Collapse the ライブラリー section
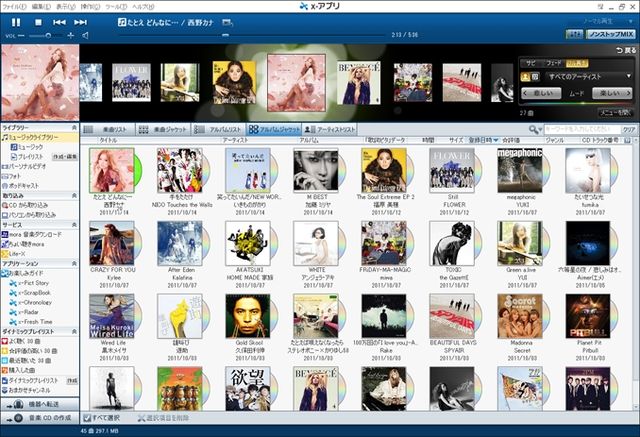The image size is (640, 437). tap(74, 128)
